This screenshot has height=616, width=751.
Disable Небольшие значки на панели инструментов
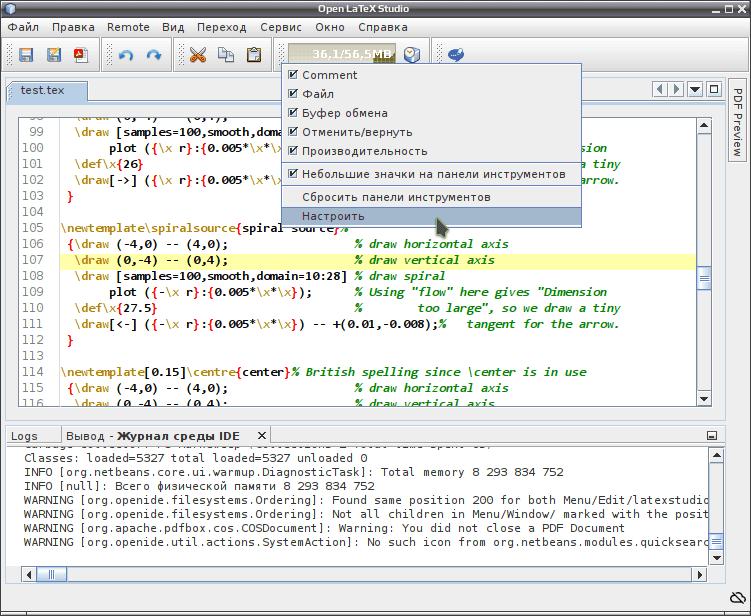[x=293, y=174]
